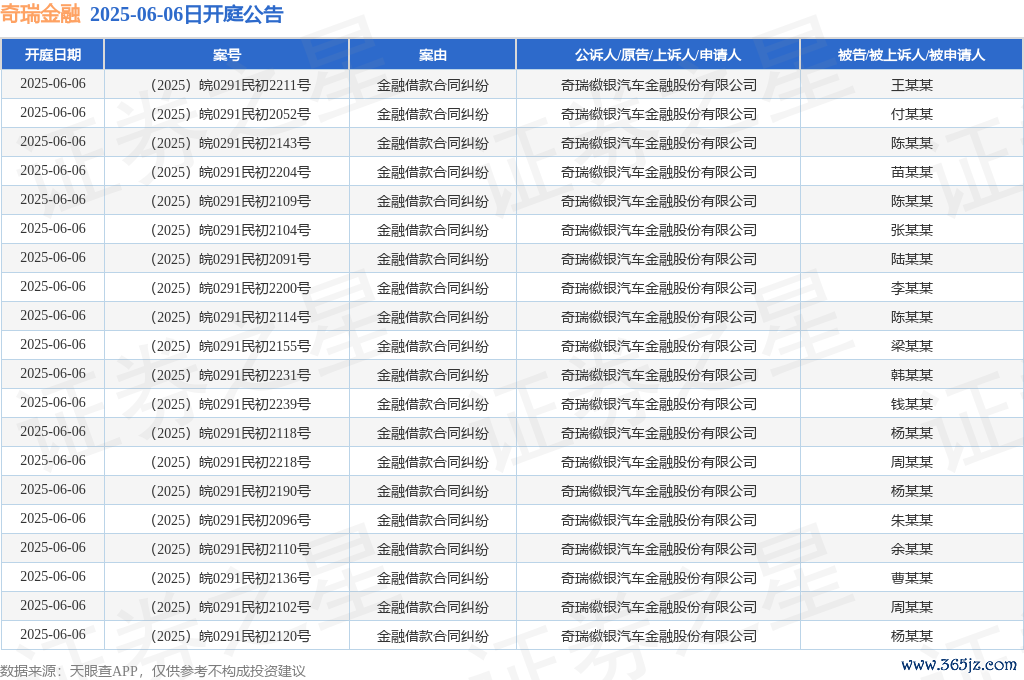
Task: Click 陈某某 in the 民初2143号 row
Action: [912, 143]
